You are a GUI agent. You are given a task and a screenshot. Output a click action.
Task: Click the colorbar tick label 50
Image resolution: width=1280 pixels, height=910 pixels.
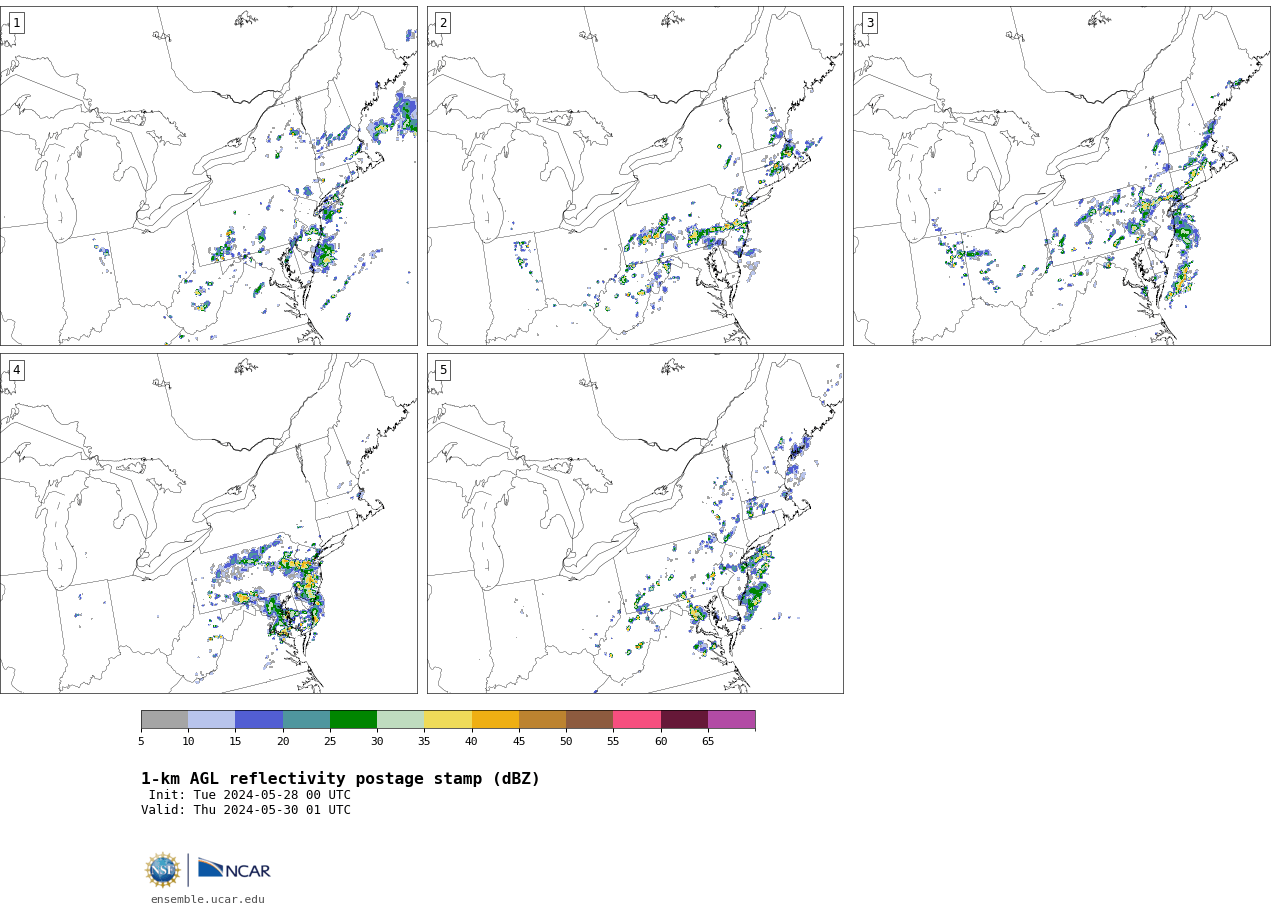pos(566,741)
